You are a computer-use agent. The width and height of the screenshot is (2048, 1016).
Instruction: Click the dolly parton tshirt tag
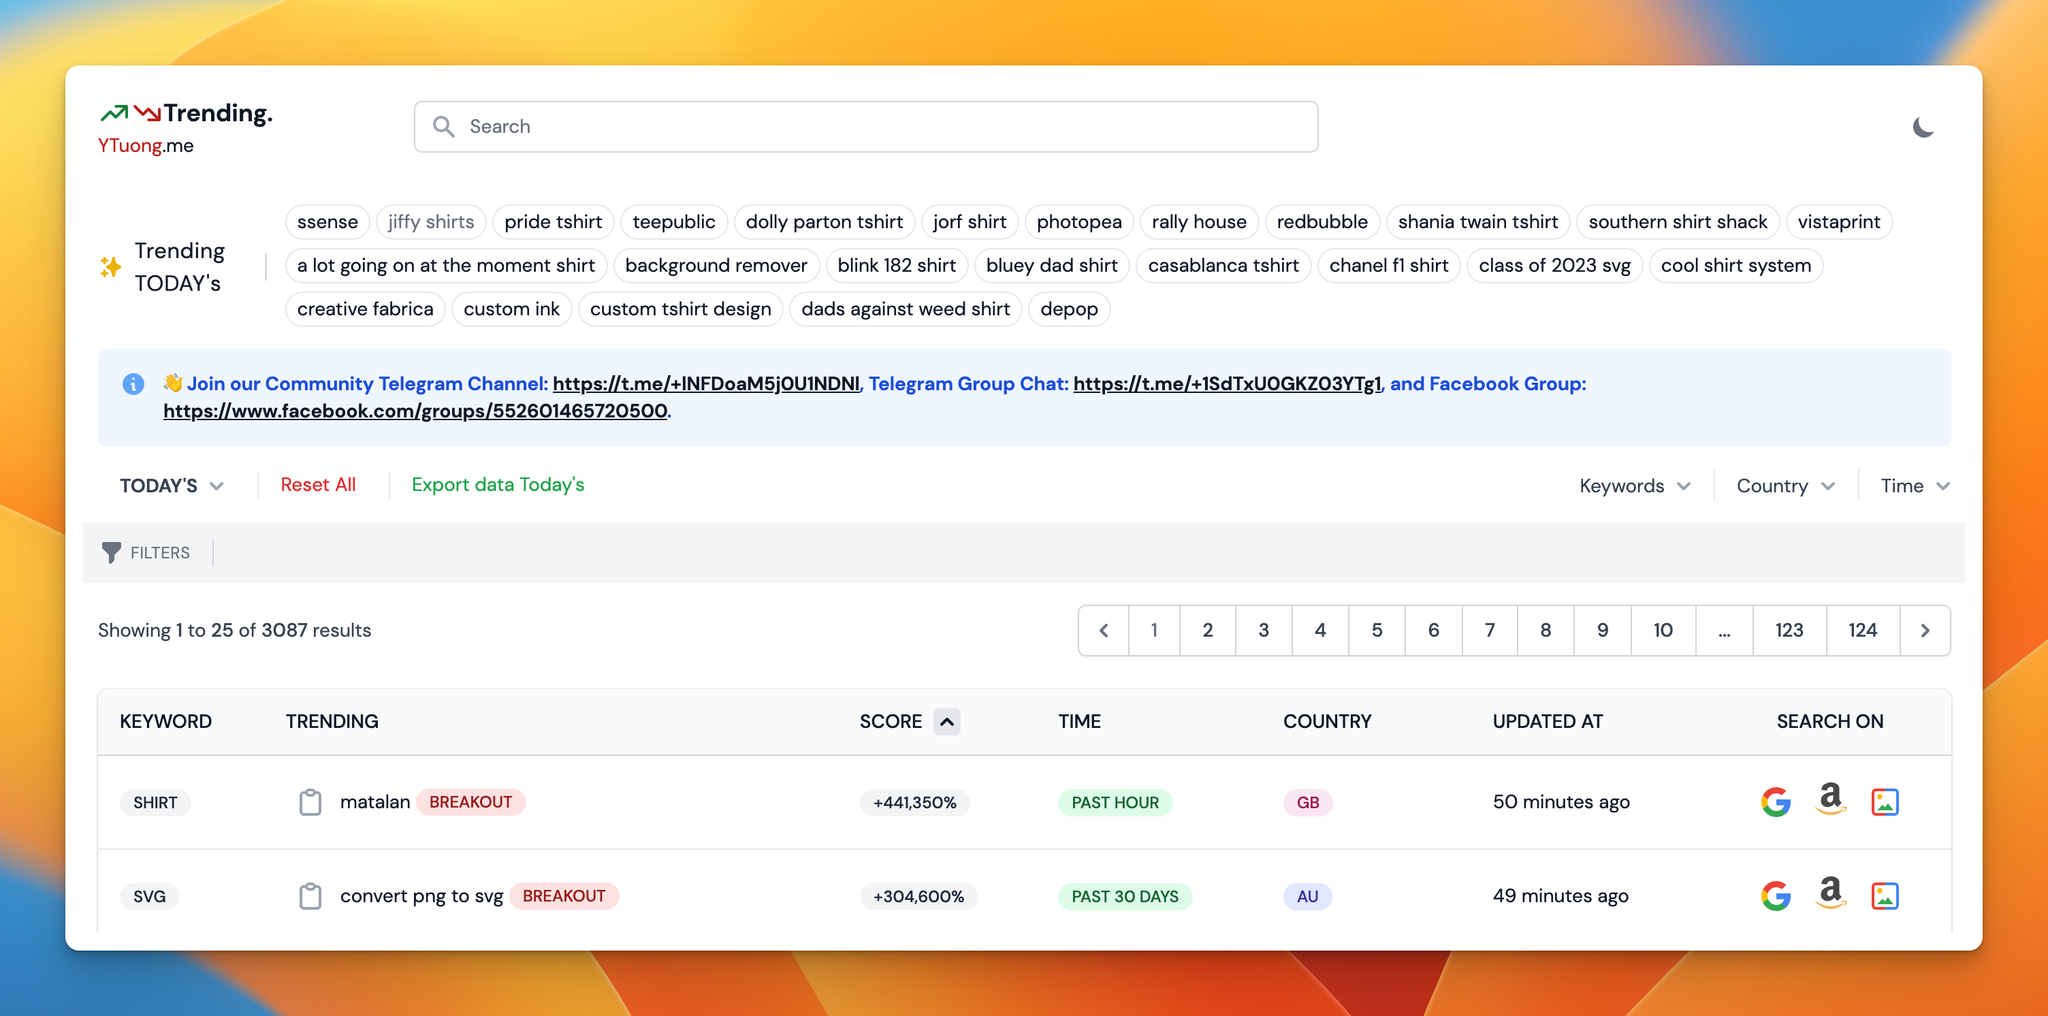click(824, 222)
